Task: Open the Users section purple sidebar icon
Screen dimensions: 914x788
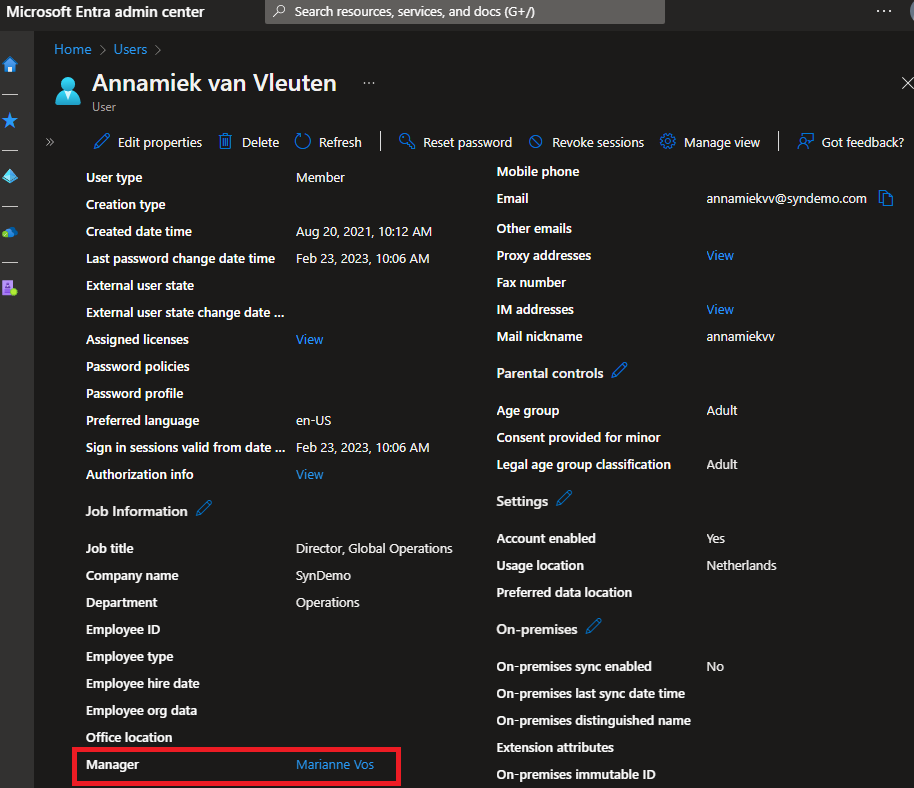Action: coord(10,287)
